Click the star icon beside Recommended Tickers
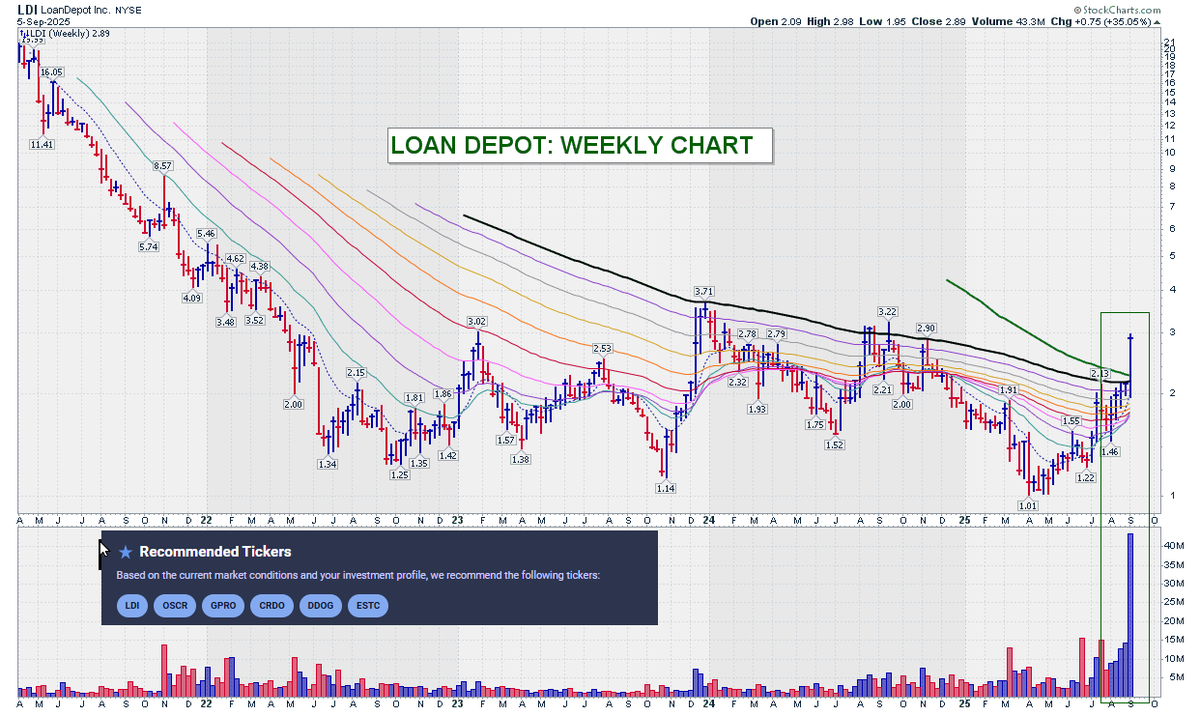Image resolution: width=1200 pixels, height=716 pixels. (x=125, y=552)
